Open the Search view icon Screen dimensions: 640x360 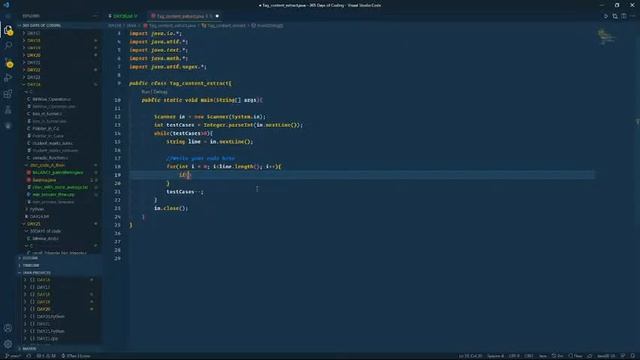8,46
